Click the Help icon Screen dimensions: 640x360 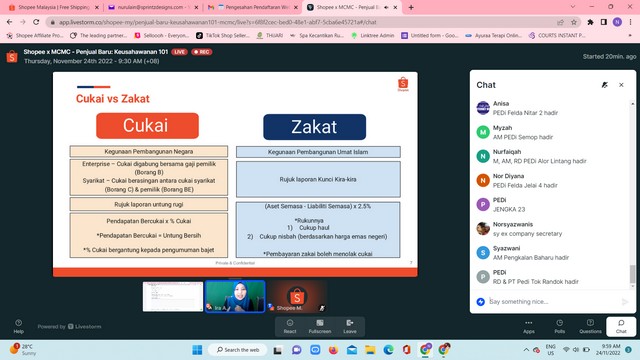(18, 326)
